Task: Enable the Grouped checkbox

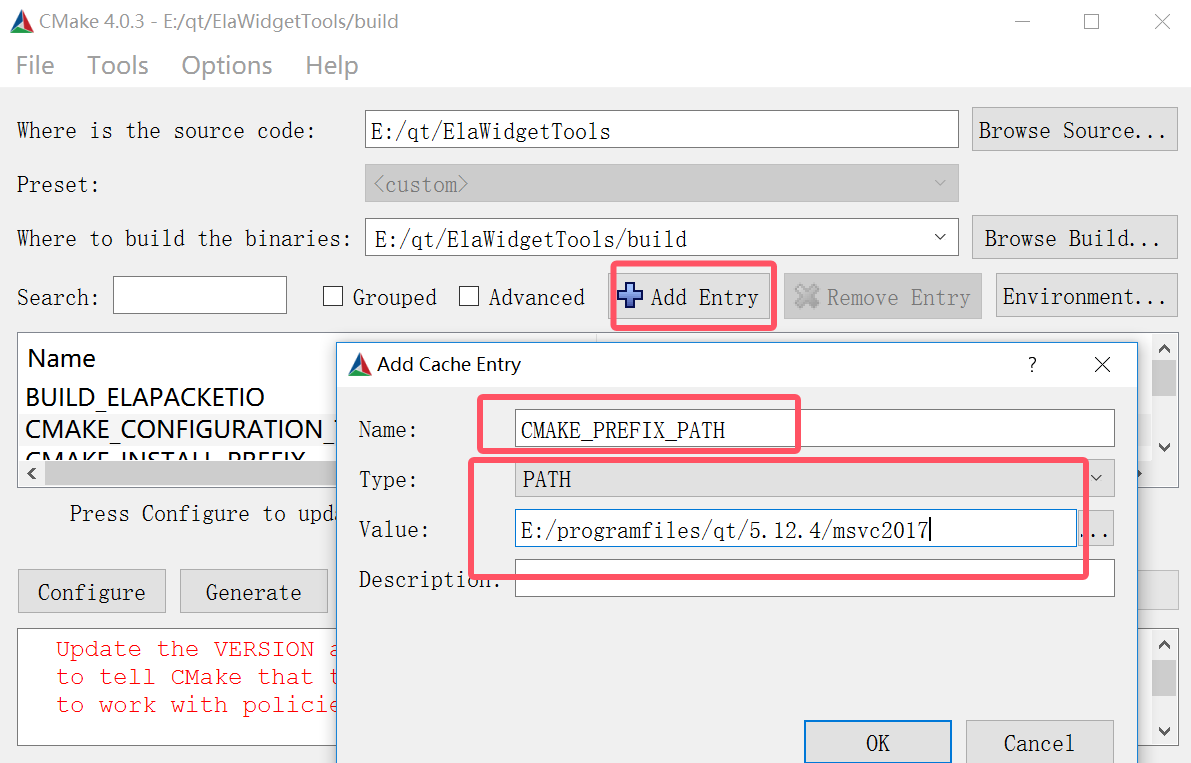Action: click(x=333, y=296)
